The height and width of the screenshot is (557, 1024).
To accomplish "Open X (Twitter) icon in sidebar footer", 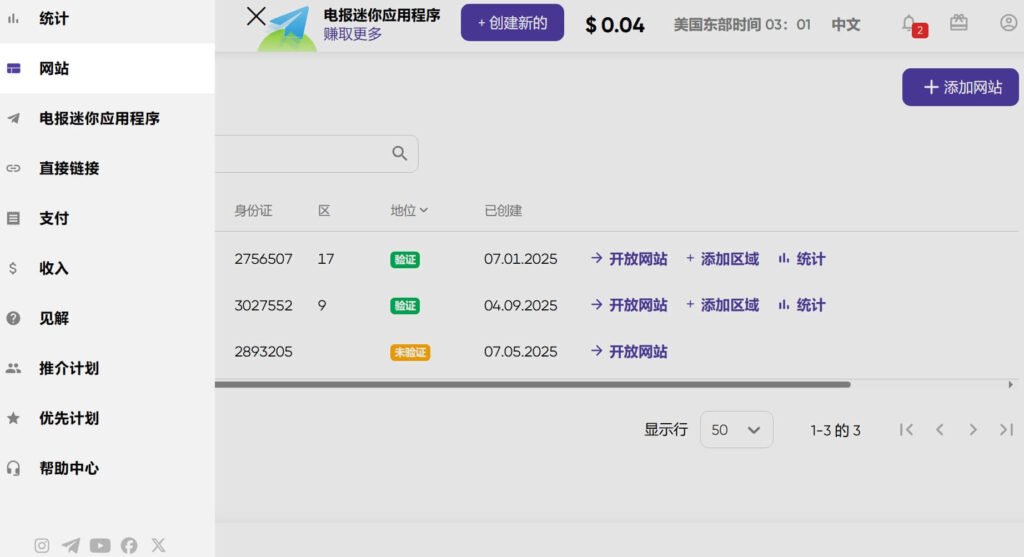I will (158, 545).
